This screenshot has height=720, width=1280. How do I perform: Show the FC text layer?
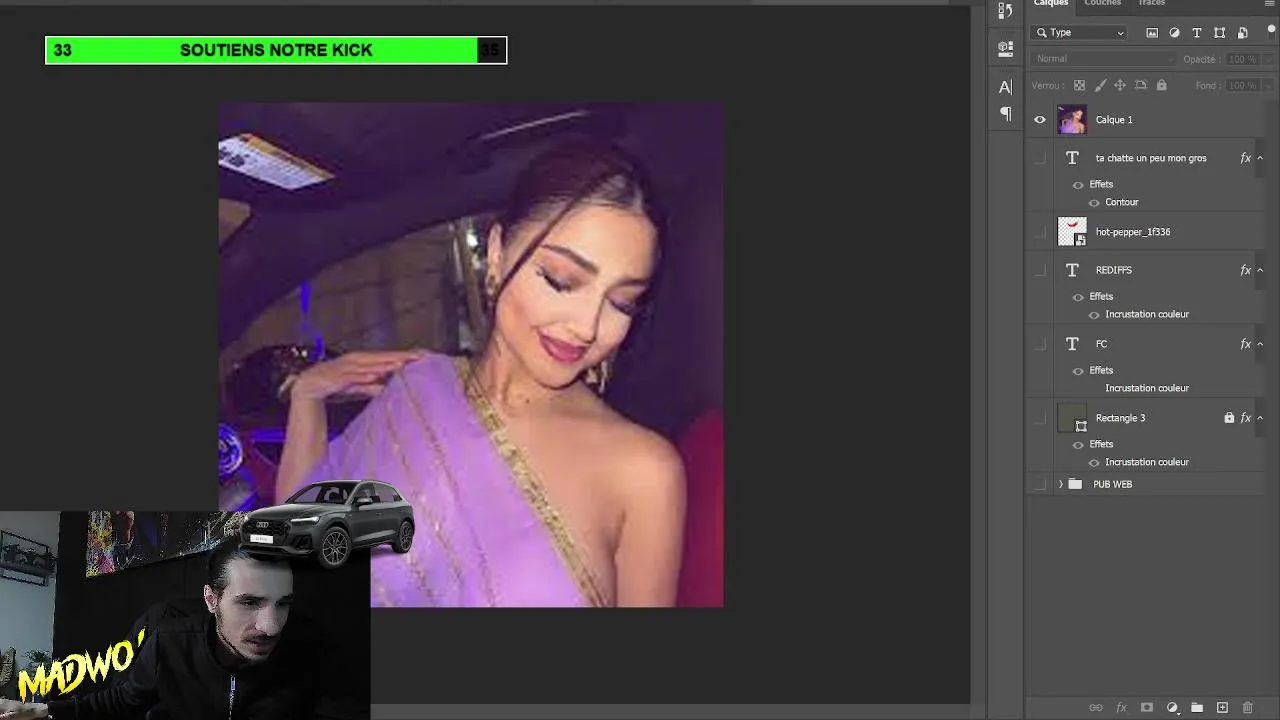(x=1040, y=344)
